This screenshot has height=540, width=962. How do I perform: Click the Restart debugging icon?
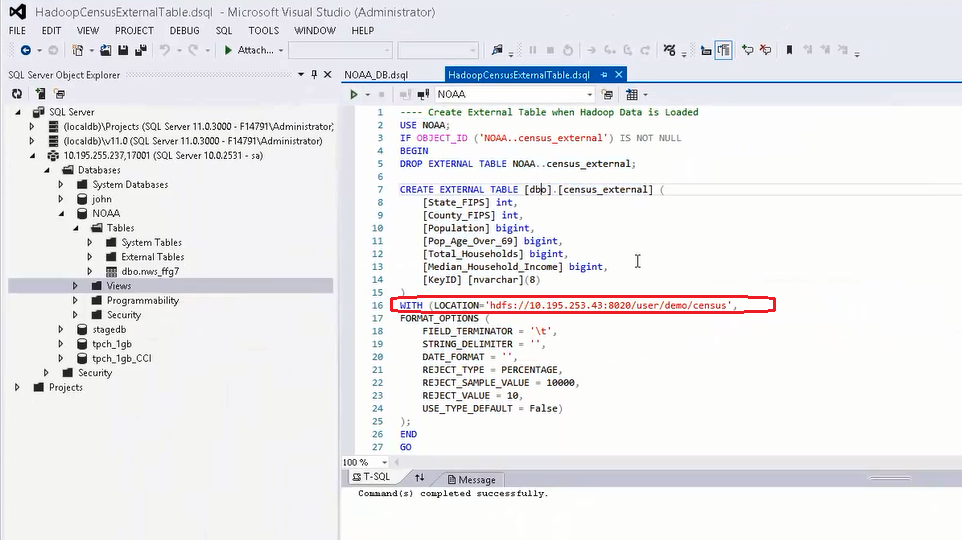tap(568, 50)
